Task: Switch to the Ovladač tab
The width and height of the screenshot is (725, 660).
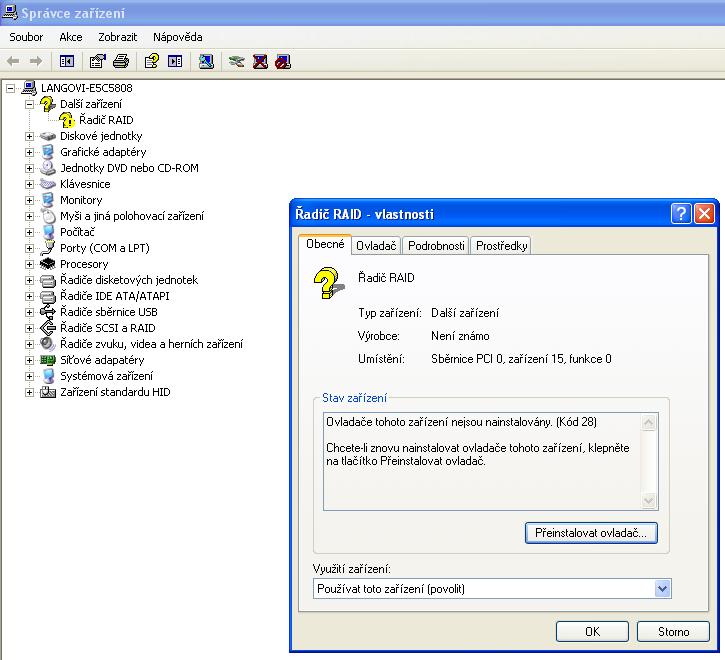Action: pyautogui.click(x=376, y=246)
